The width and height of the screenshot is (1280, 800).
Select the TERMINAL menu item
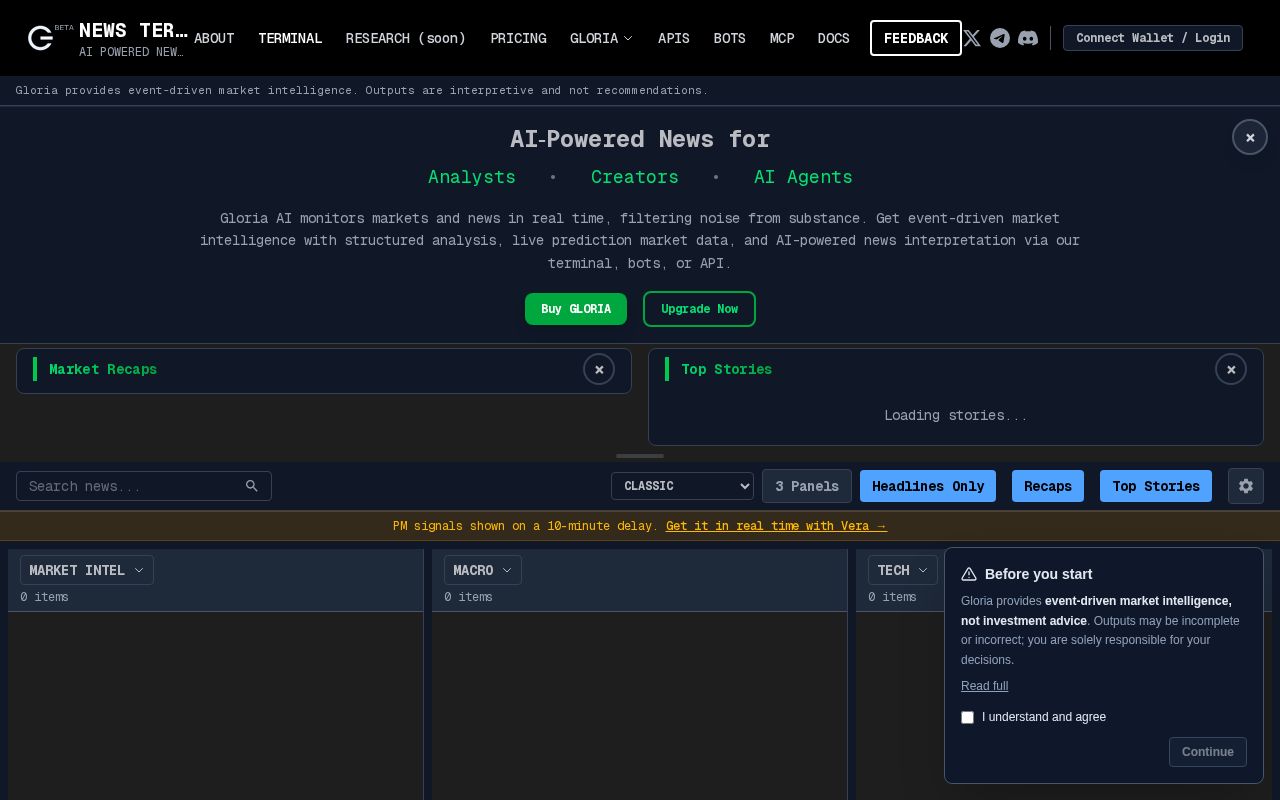290,38
